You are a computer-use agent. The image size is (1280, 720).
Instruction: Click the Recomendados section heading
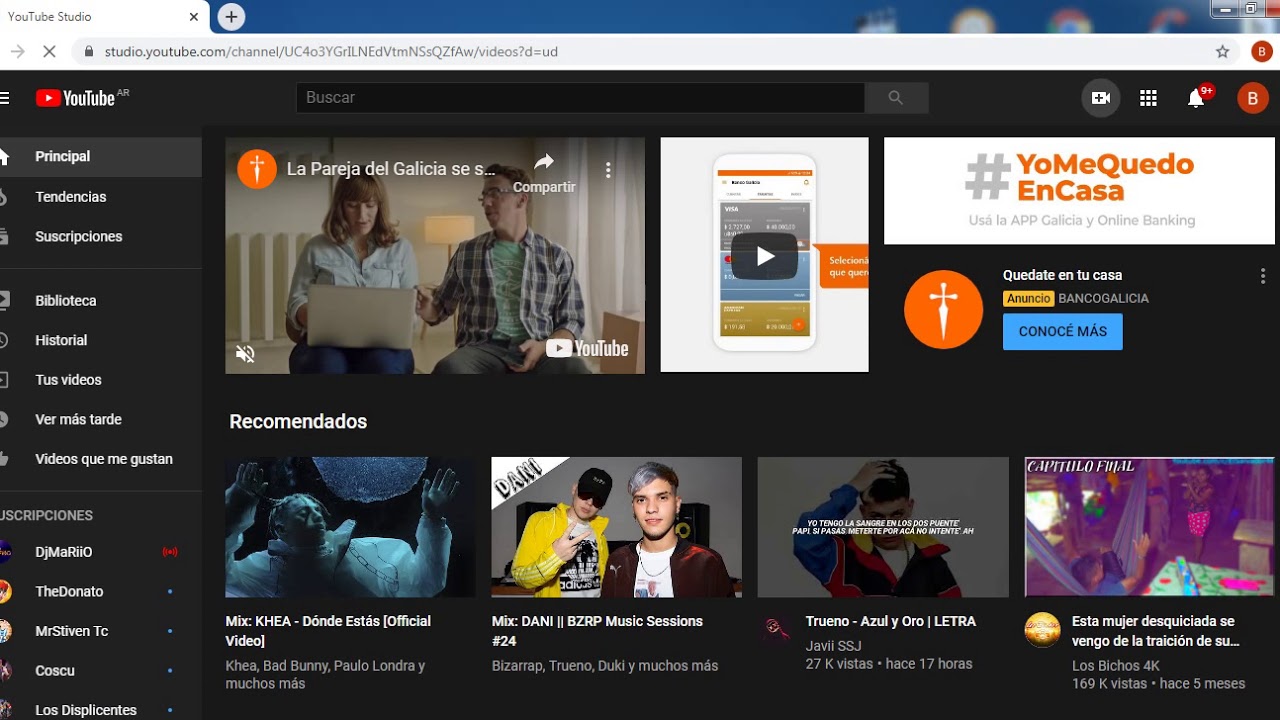coord(298,422)
